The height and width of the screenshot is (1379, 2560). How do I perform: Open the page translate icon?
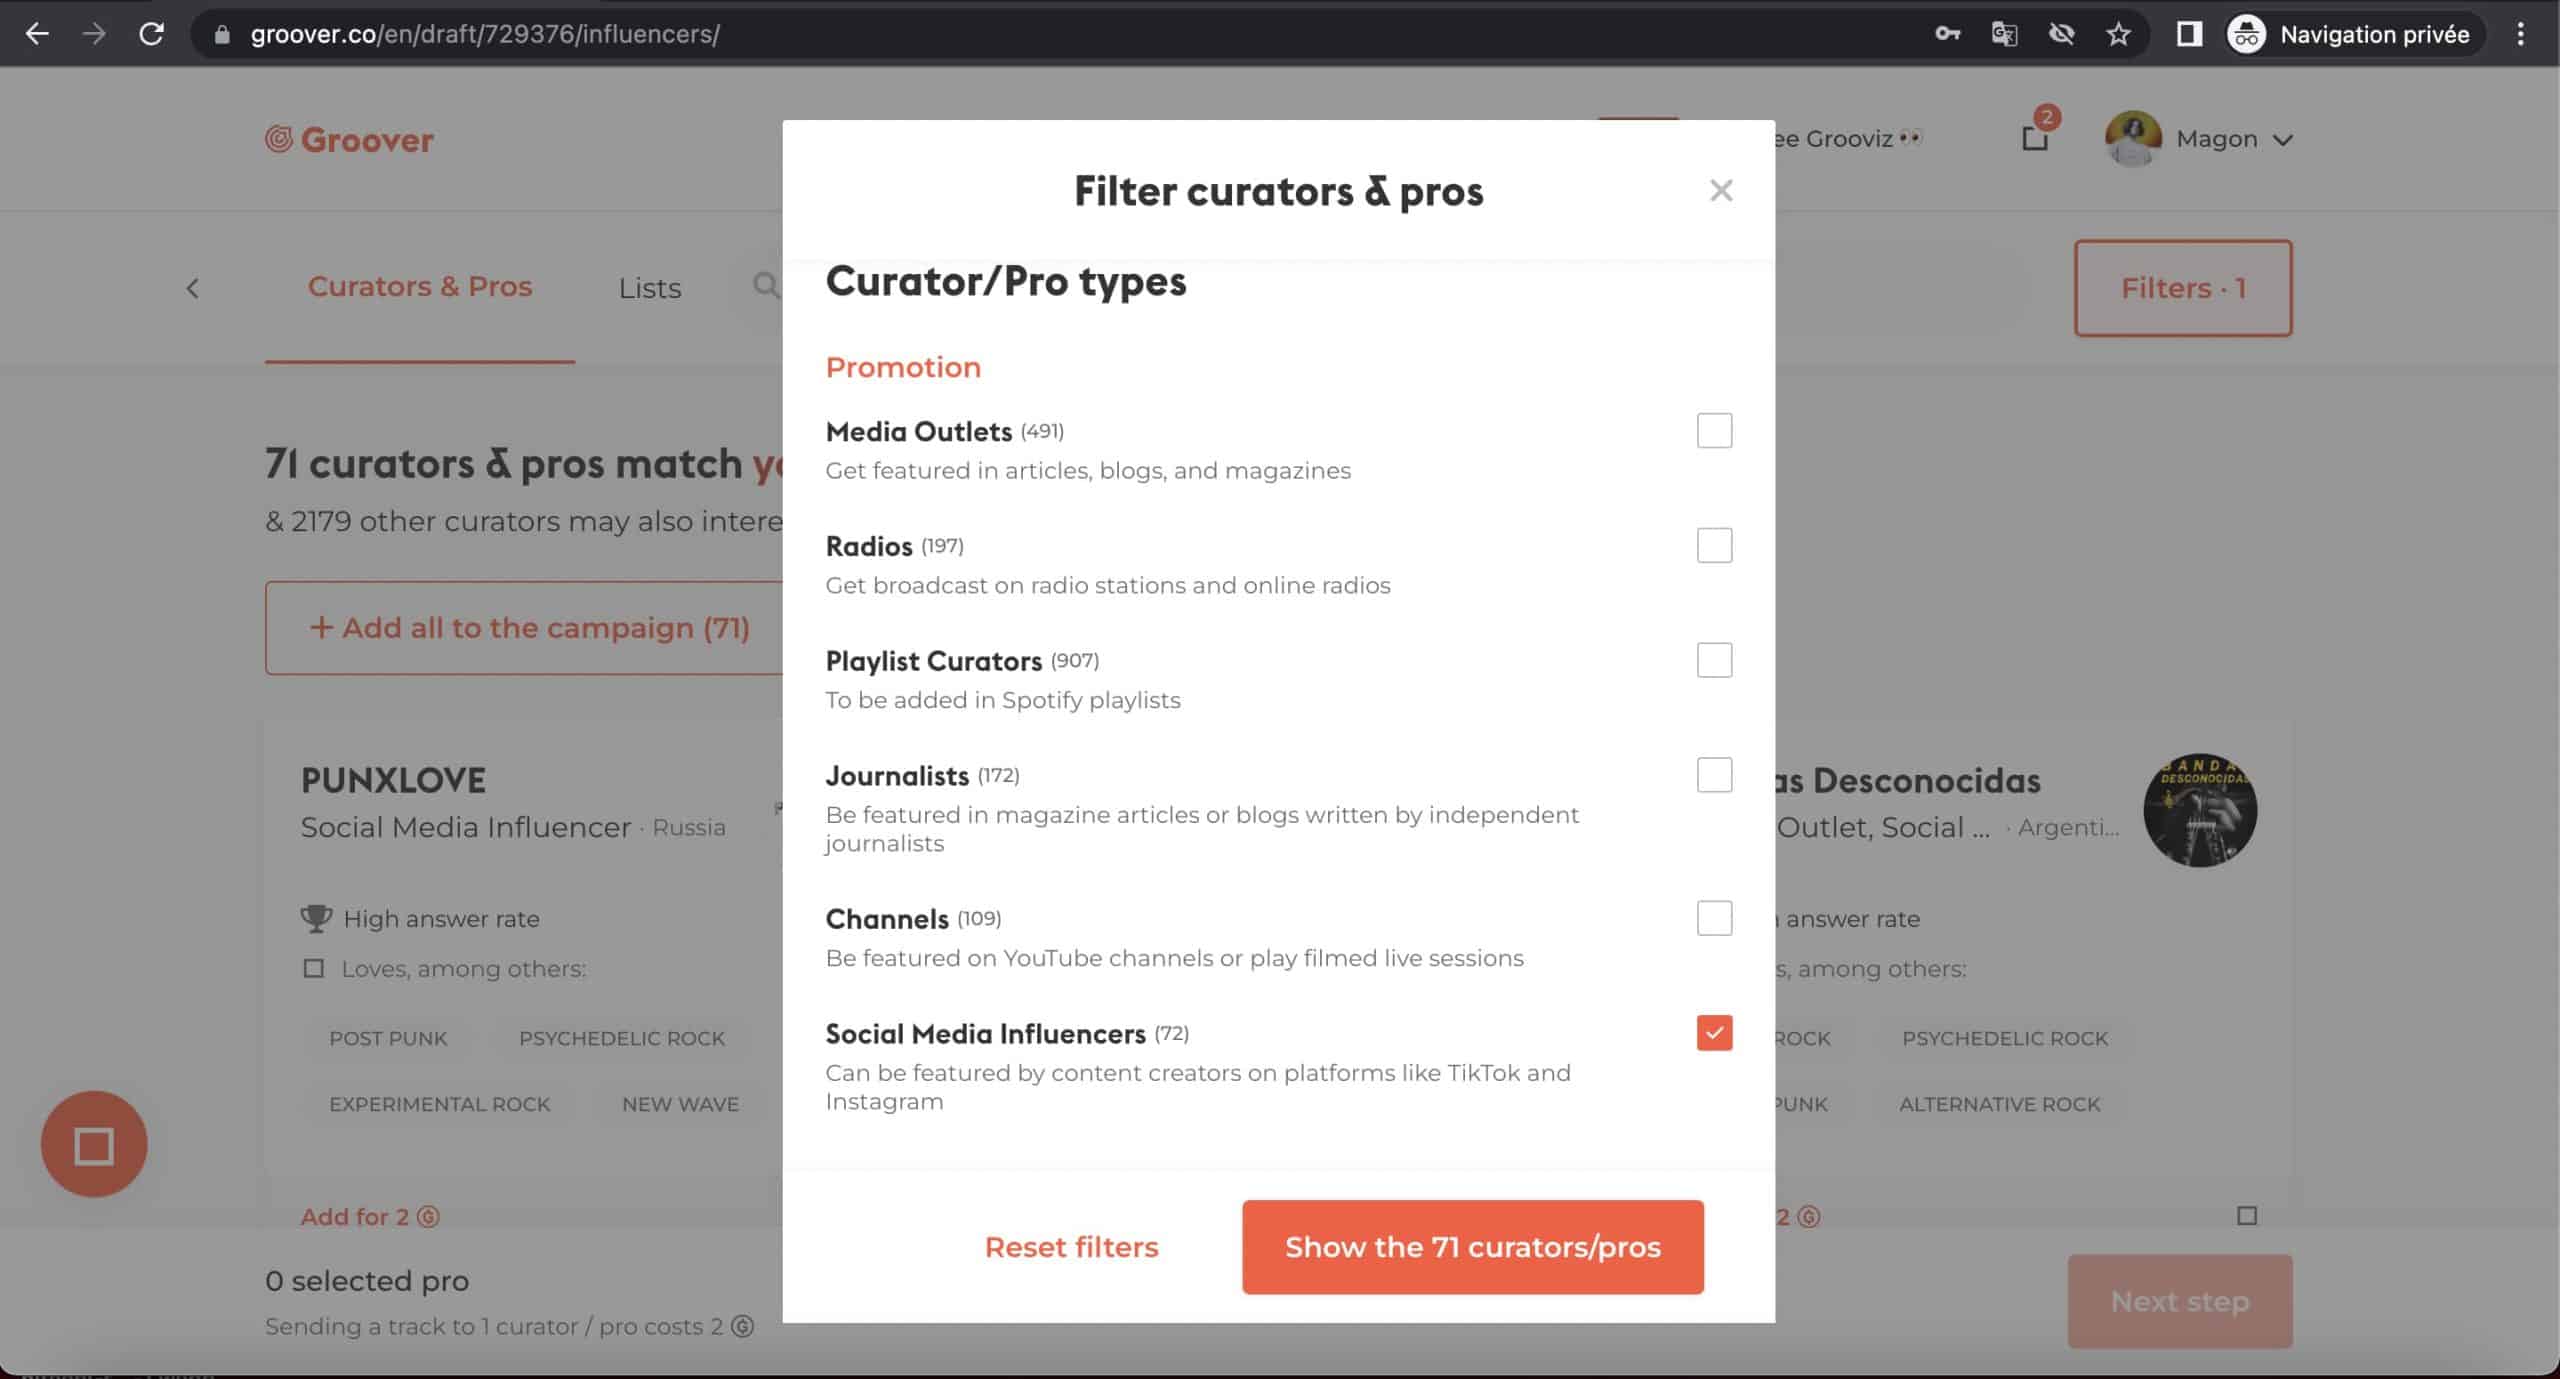(2004, 34)
